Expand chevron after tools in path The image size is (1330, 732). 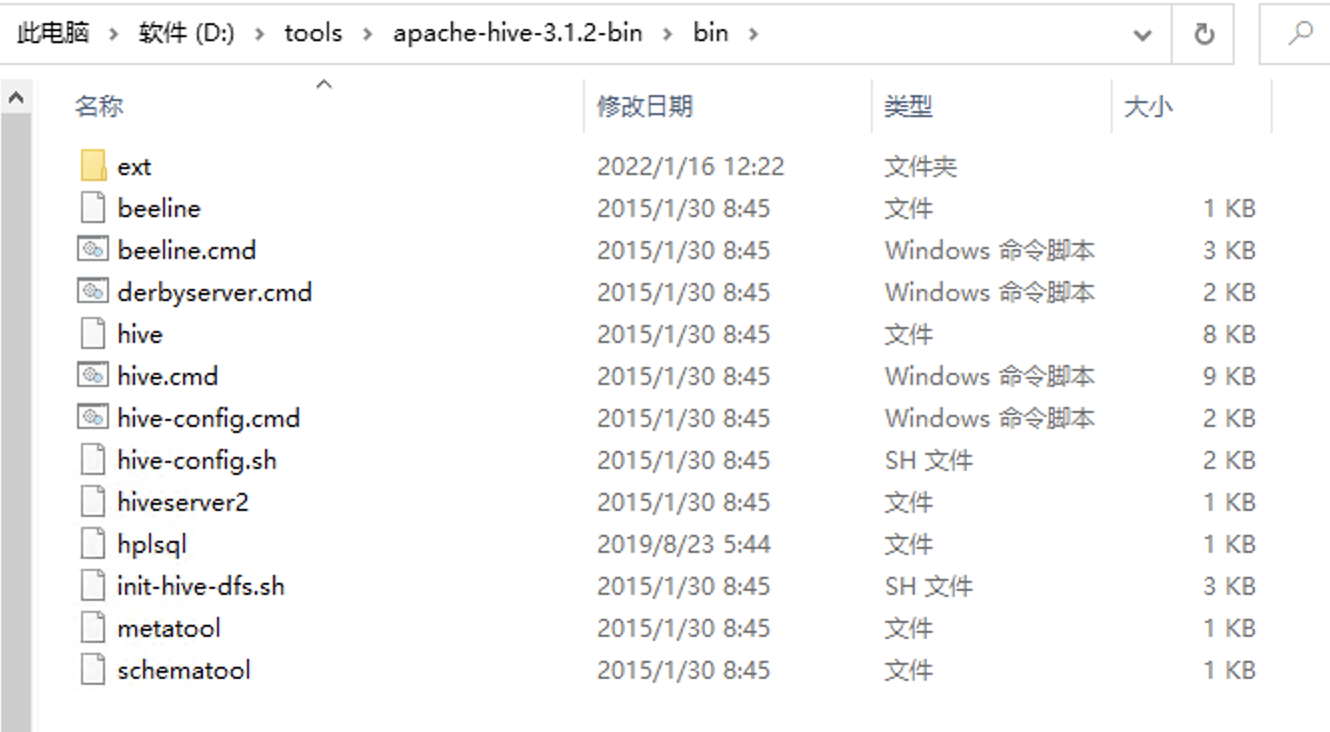pyautogui.click(x=368, y=34)
